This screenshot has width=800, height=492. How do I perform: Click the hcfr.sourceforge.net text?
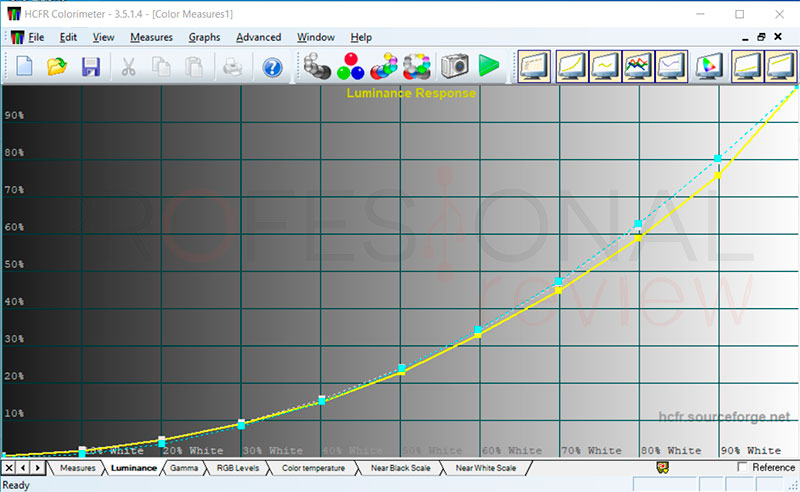[724, 417]
